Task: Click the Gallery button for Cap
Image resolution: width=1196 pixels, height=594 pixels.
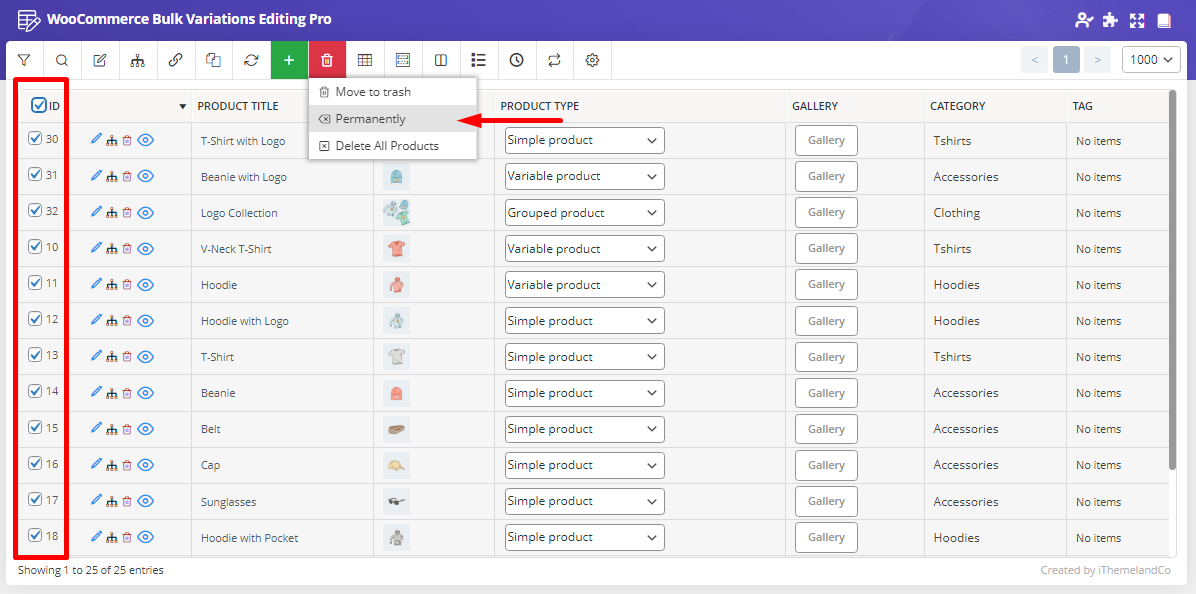Action: pos(826,465)
